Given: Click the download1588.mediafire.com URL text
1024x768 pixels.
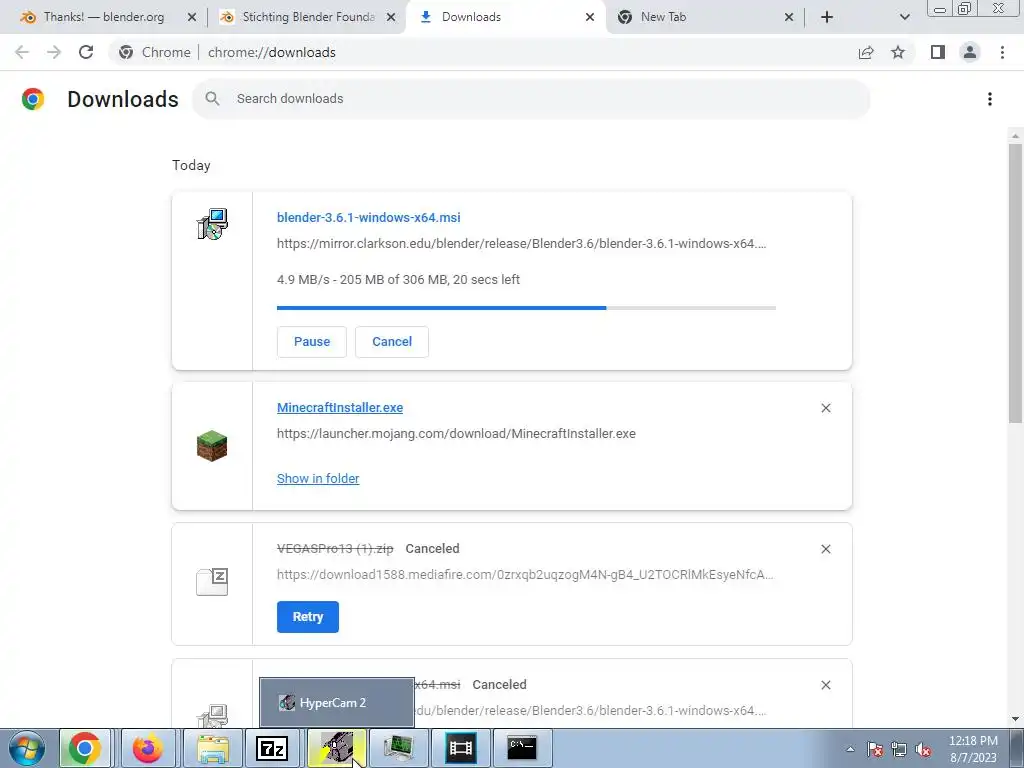Looking at the screenshot, I should (x=525, y=575).
